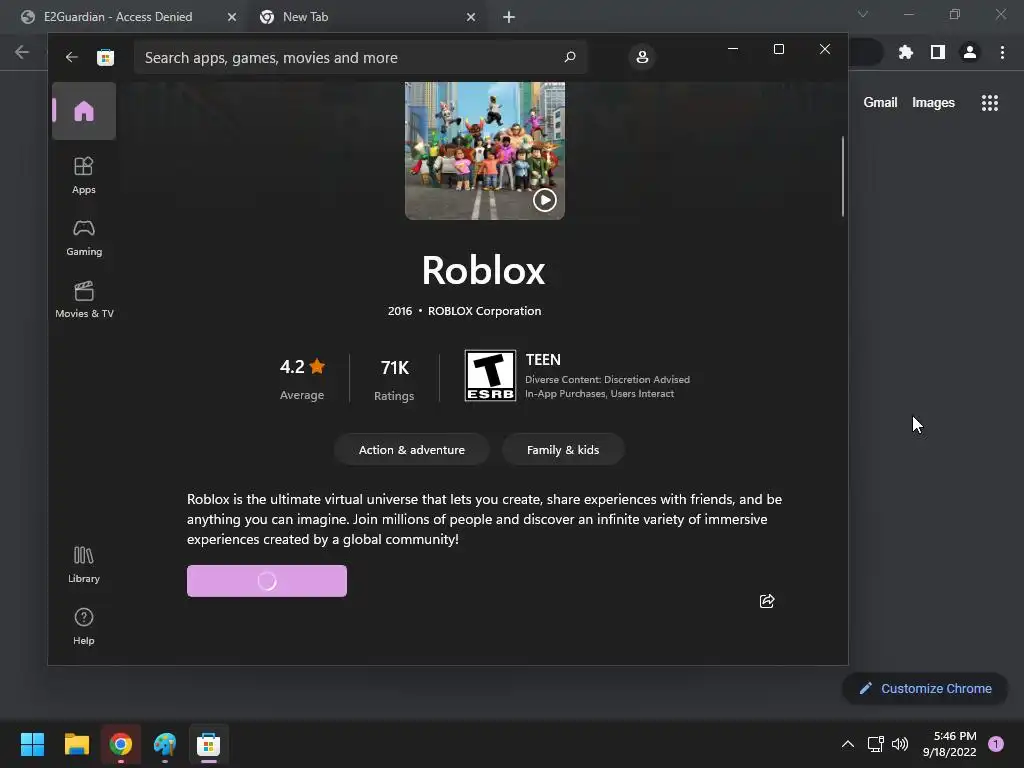Open the Store user account profile icon
The image size is (1024, 768).
pos(642,57)
